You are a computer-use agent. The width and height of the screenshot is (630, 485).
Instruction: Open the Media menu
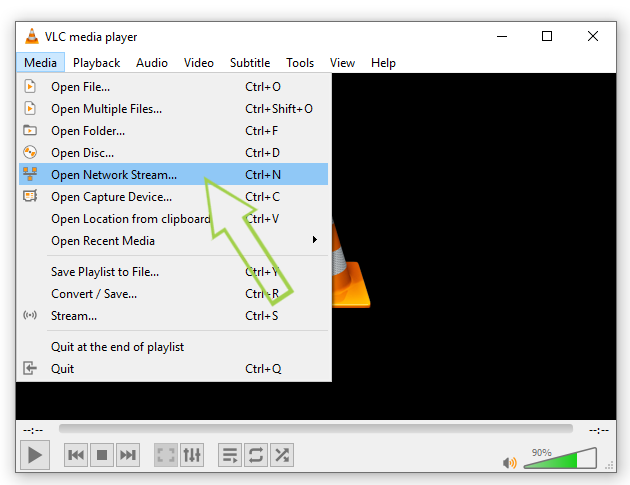pos(40,63)
